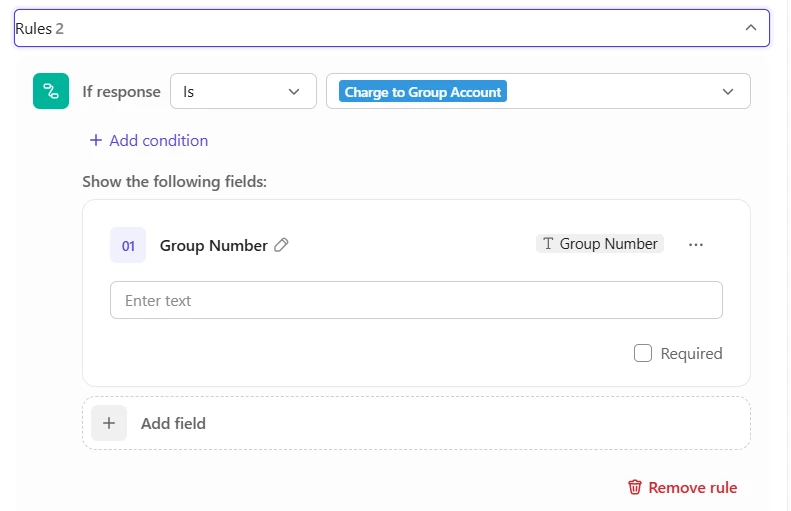
Task: Open the three-dot menu for Group Number field
Action: click(696, 245)
